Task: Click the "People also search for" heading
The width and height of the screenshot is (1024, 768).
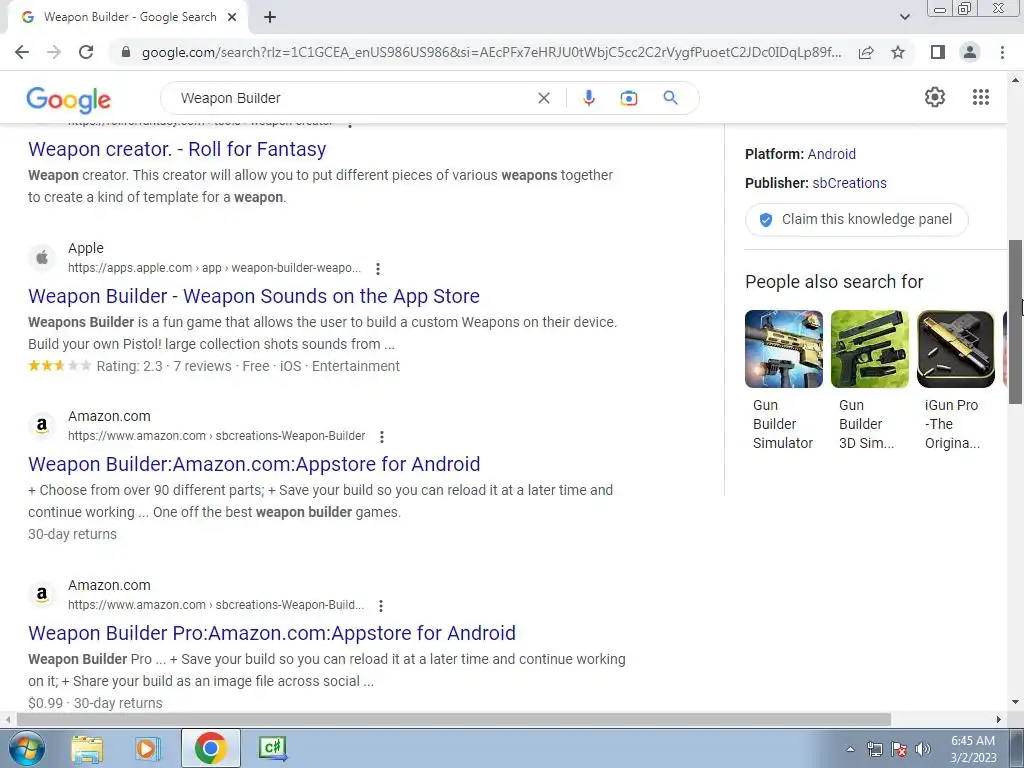Action: click(x=834, y=282)
